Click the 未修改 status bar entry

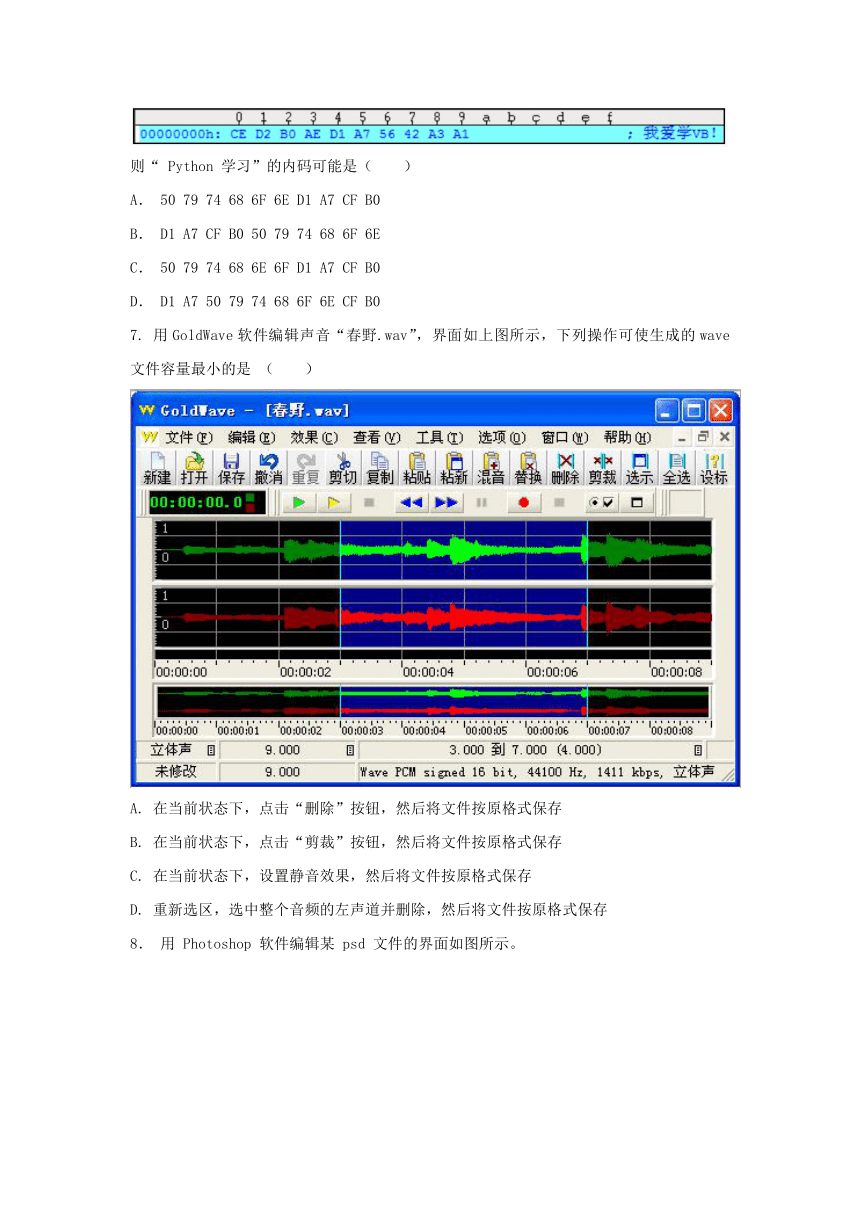(176, 772)
